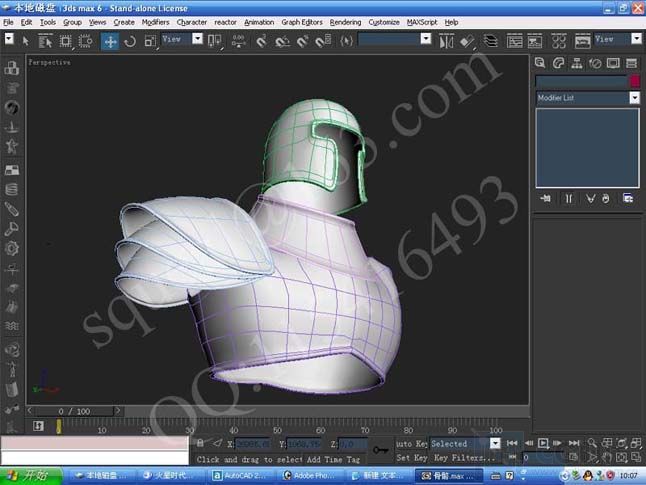The height and width of the screenshot is (485, 646).
Task: Select the Select Object arrow tool
Action: click(26, 41)
